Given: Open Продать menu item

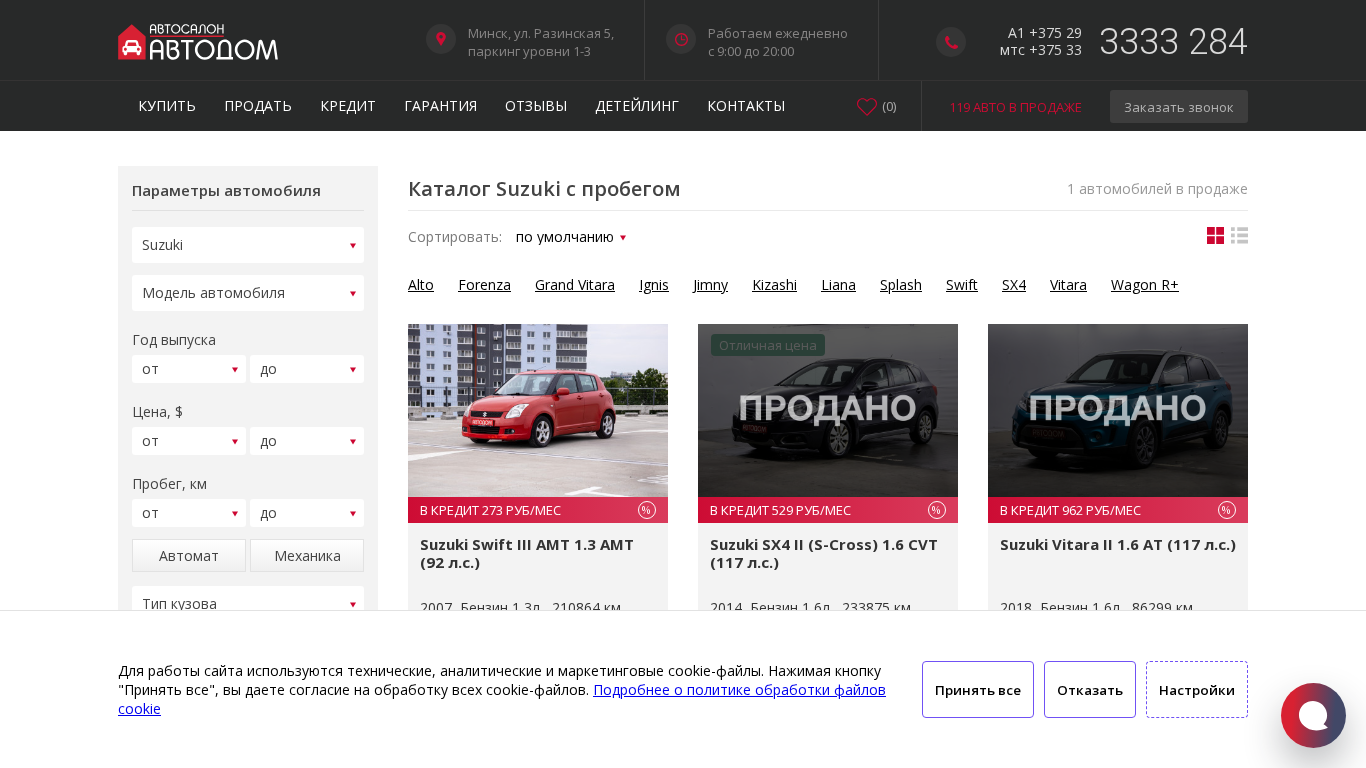Looking at the screenshot, I should pos(258,106).
